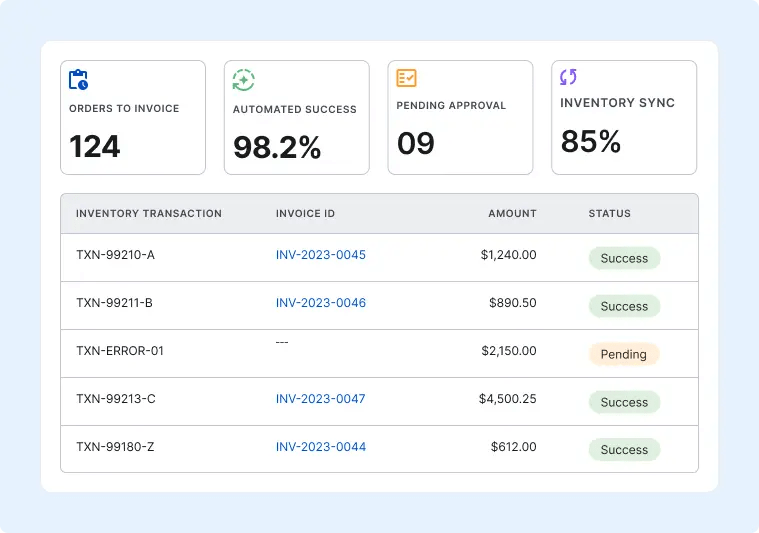The height and width of the screenshot is (533, 759).
Task: Click the green automated success sparkle icon
Action: 243,80
